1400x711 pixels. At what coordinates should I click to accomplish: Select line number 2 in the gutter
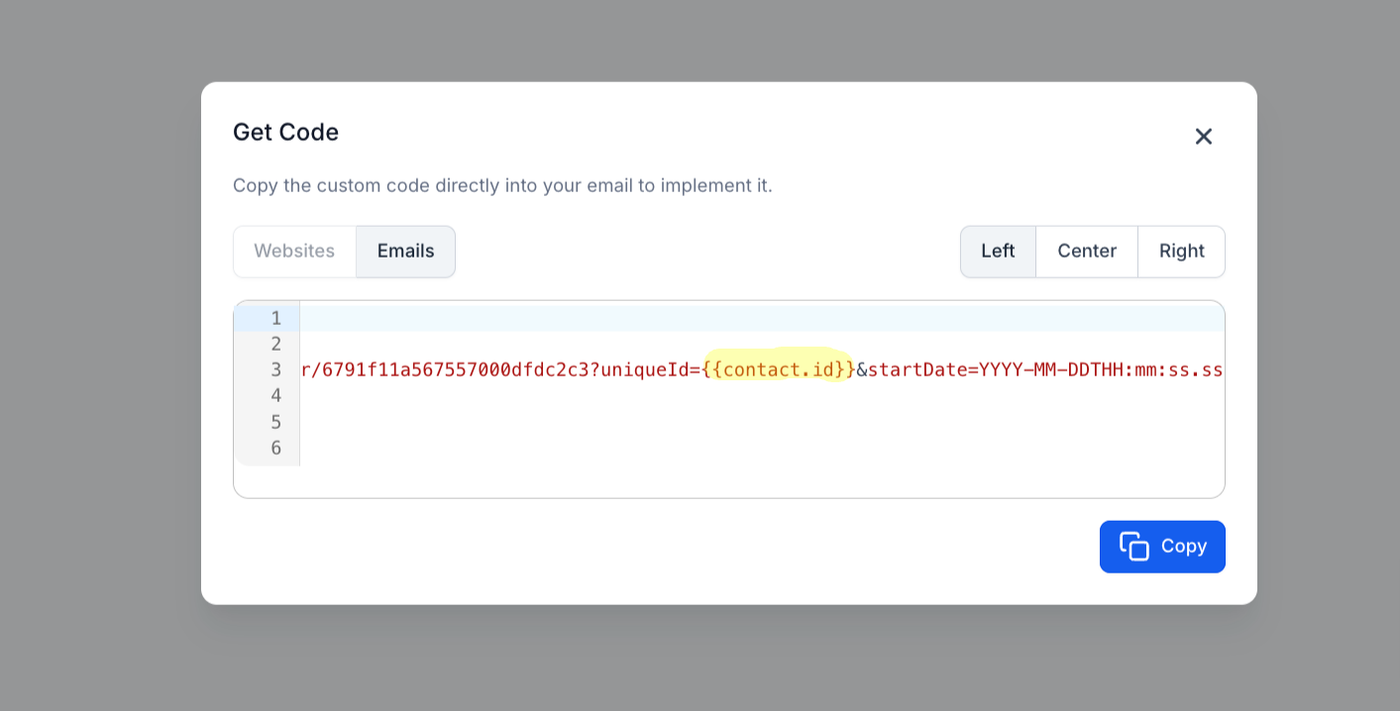pyautogui.click(x=276, y=344)
